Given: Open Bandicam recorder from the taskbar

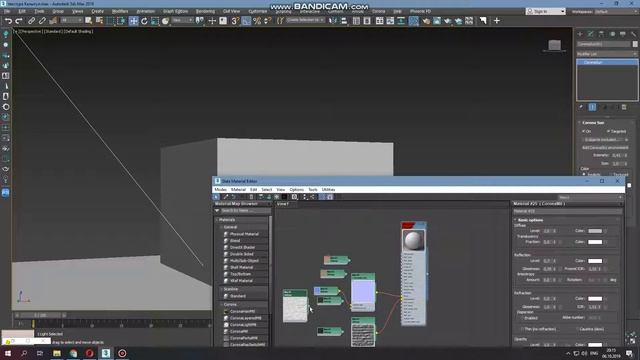Looking at the screenshot, I should [x=122, y=353].
